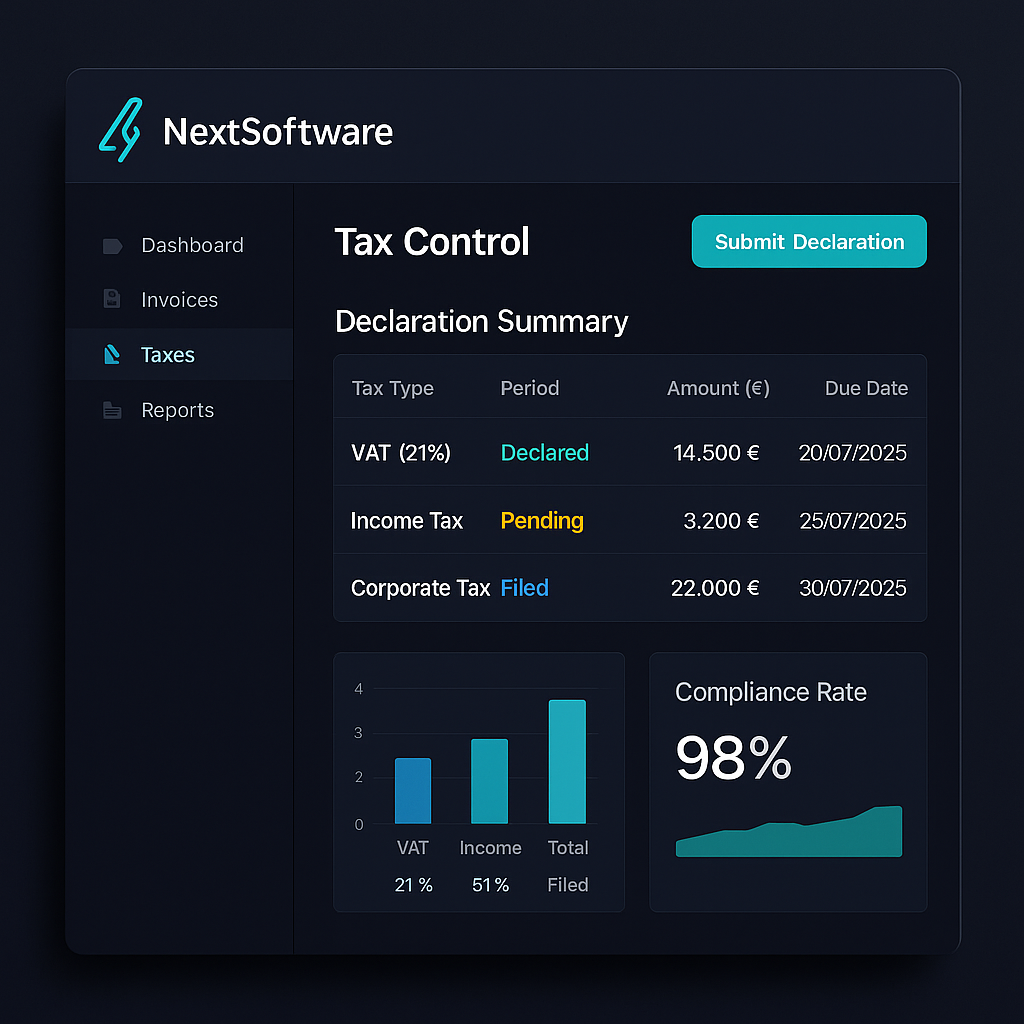Viewport: 1024px width, 1024px height.
Task: Open the Dashboard menu item
Action: click(x=192, y=246)
